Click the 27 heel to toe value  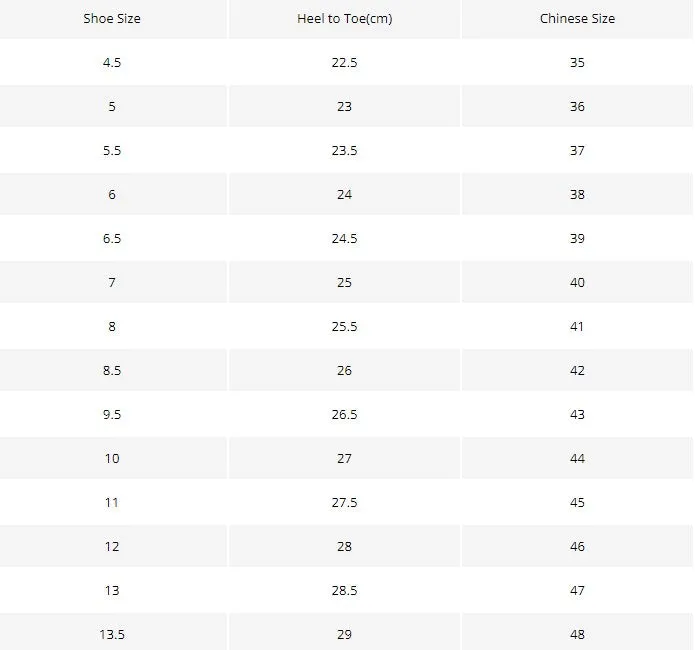point(344,458)
